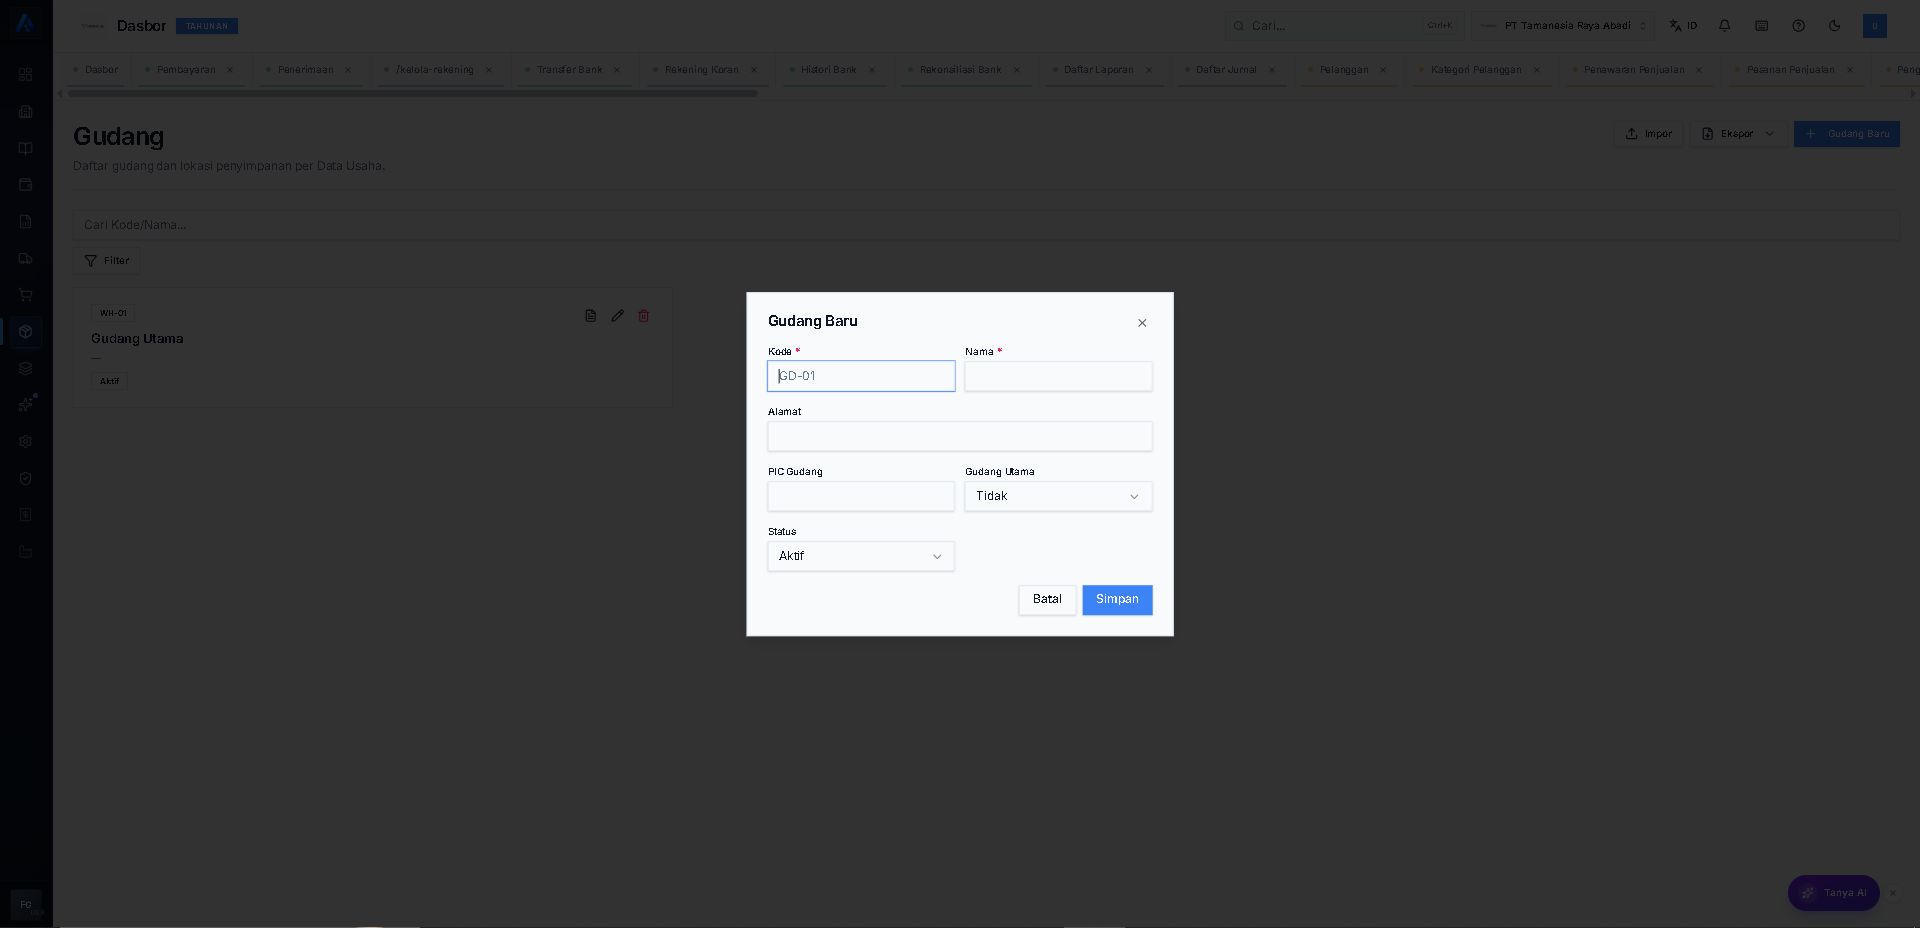Delete Gudang Utama with trash icon
The width and height of the screenshot is (1920, 928).
coord(644,315)
